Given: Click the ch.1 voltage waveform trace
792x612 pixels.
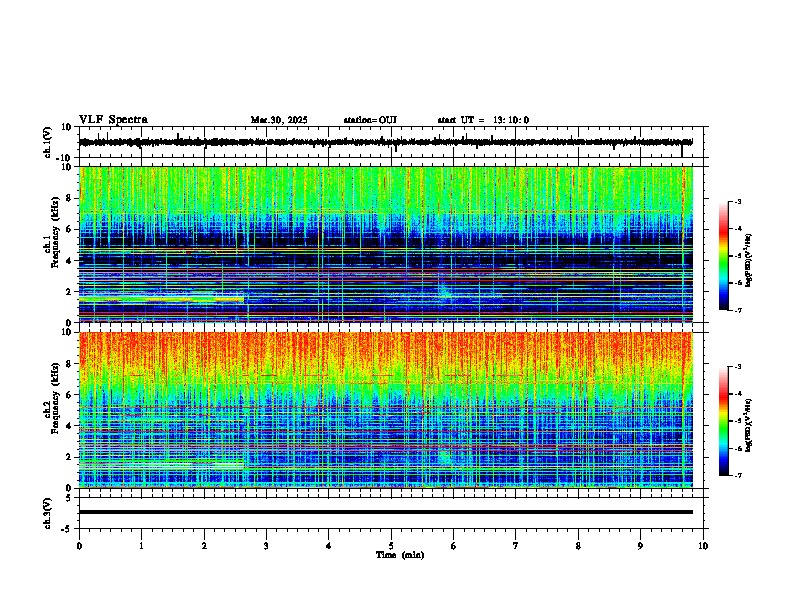Looking at the screenshot, I should pos(386,142).
